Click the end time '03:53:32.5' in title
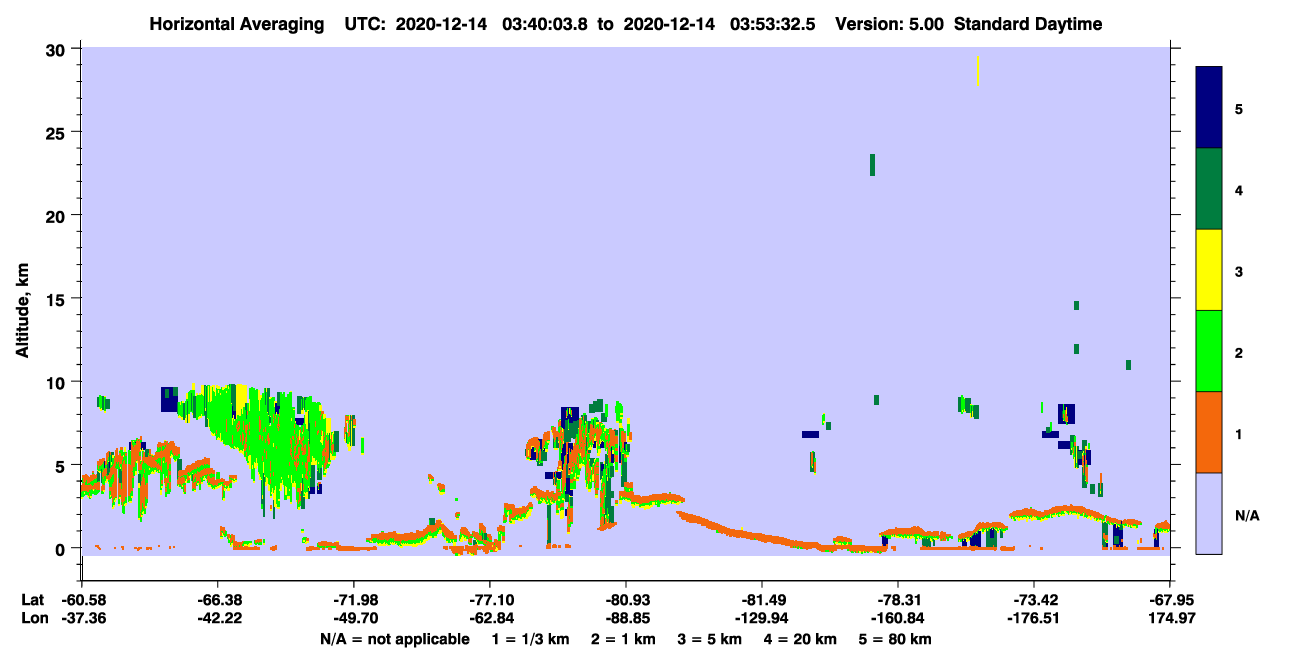 [772, 24]
